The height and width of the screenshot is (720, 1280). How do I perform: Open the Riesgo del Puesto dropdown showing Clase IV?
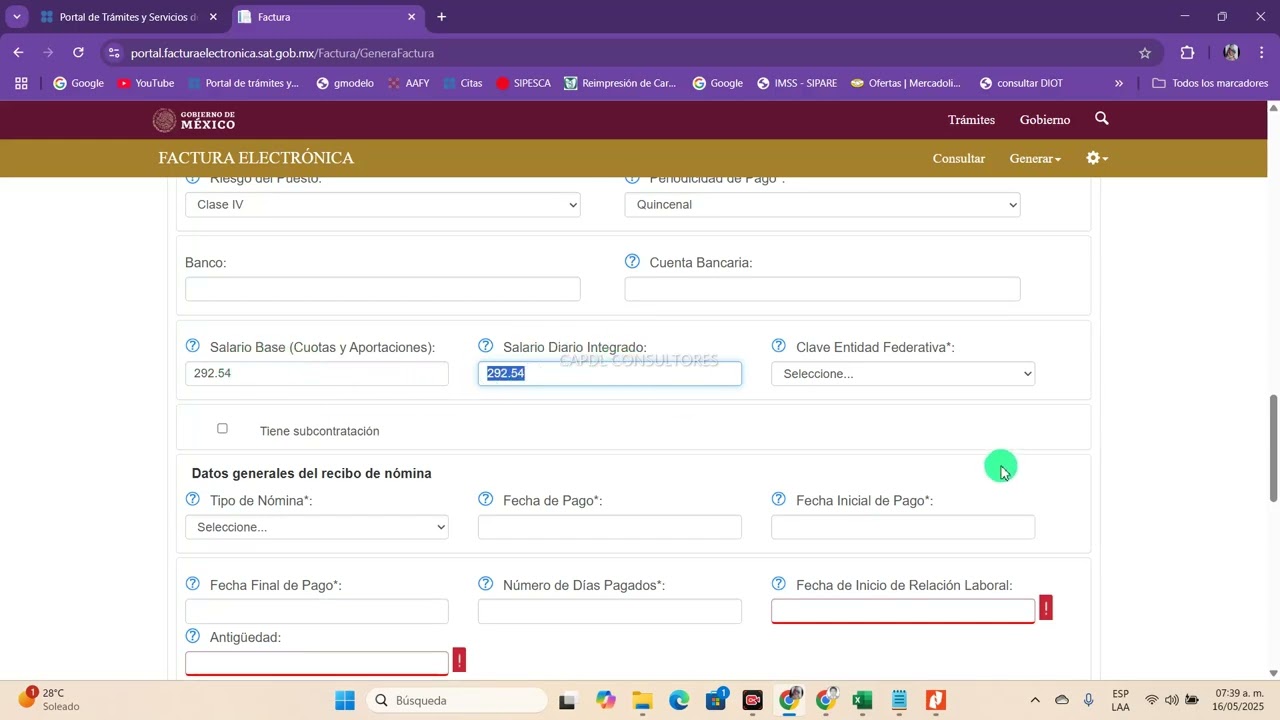pyautogui.click(x=383, y=204)
